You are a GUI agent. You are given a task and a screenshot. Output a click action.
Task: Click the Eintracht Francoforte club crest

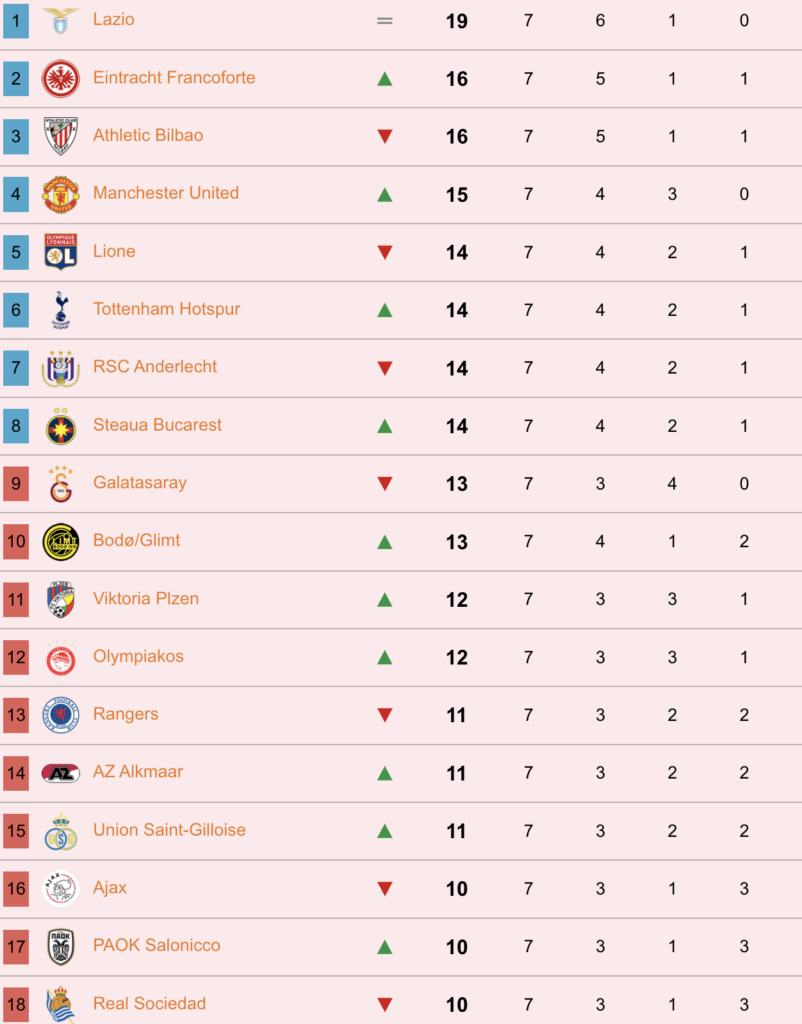(x=61, y=79)
